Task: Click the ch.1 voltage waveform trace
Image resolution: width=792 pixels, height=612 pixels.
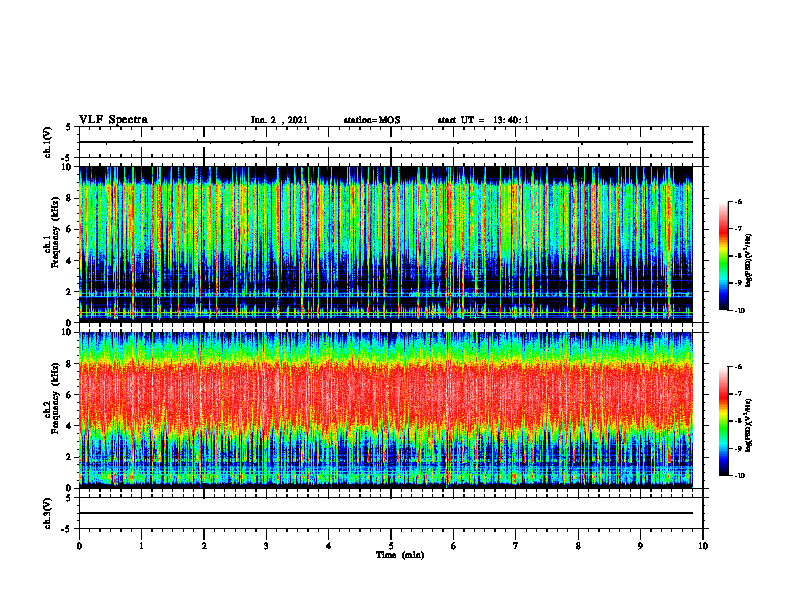Action: (386, 142)
